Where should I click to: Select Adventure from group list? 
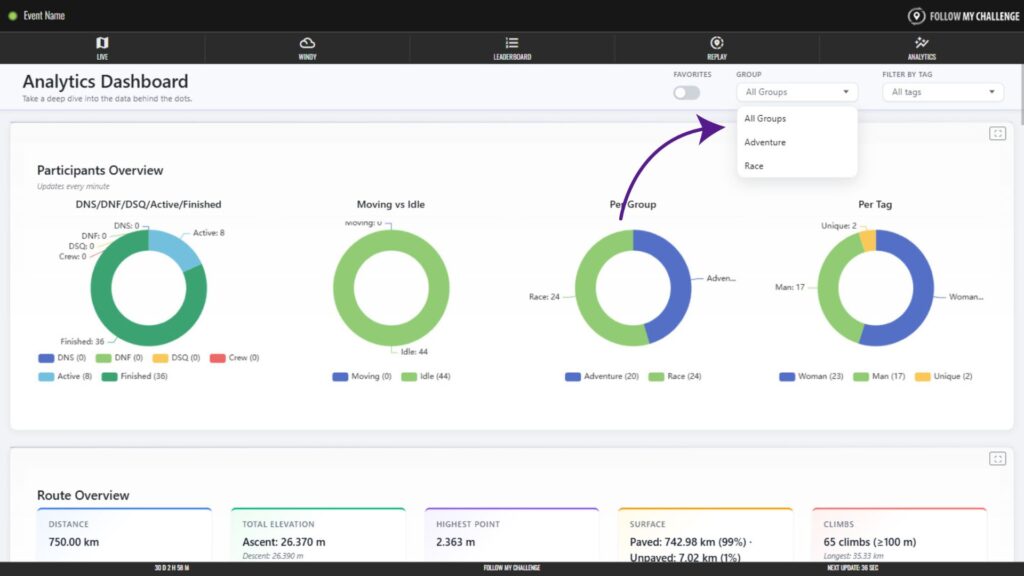765,142
